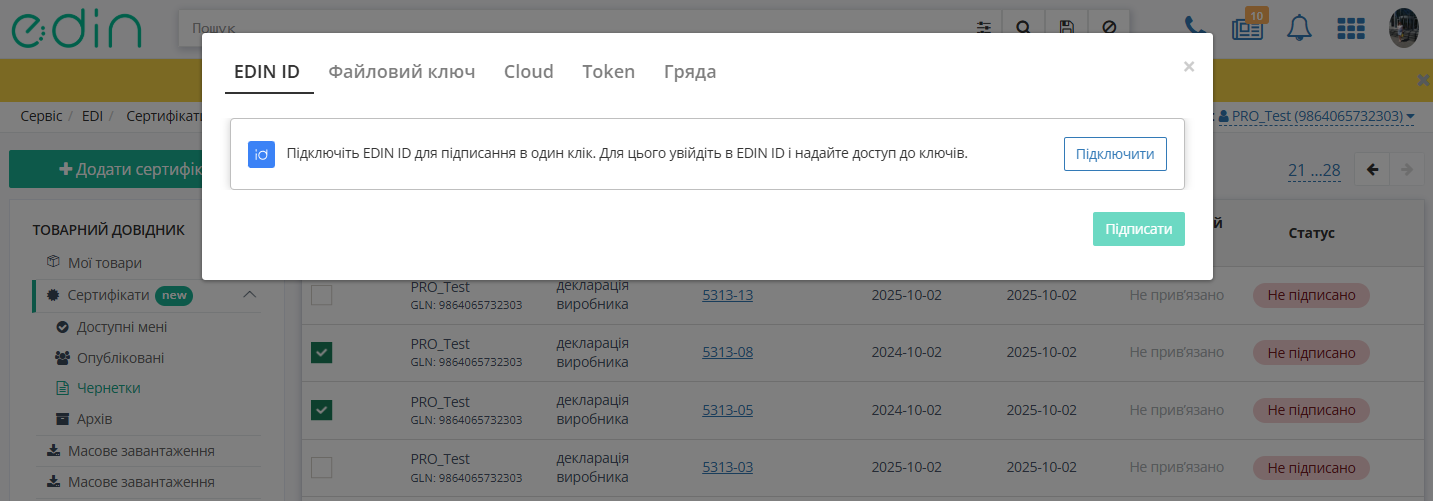Click ТОВАРНИЙ ДОВІДНИК heading

109,230
